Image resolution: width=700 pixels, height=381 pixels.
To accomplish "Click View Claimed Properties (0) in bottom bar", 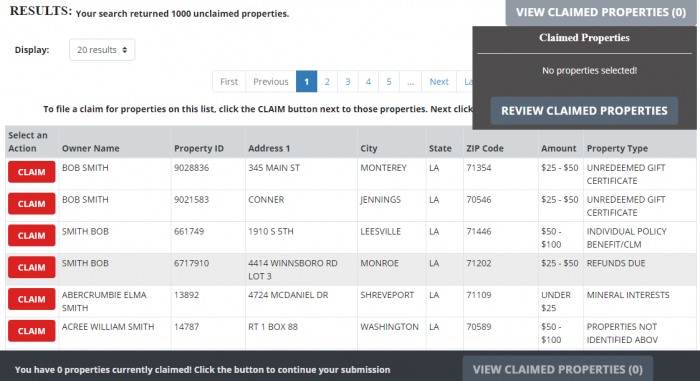I will click(x=558, y=369).
